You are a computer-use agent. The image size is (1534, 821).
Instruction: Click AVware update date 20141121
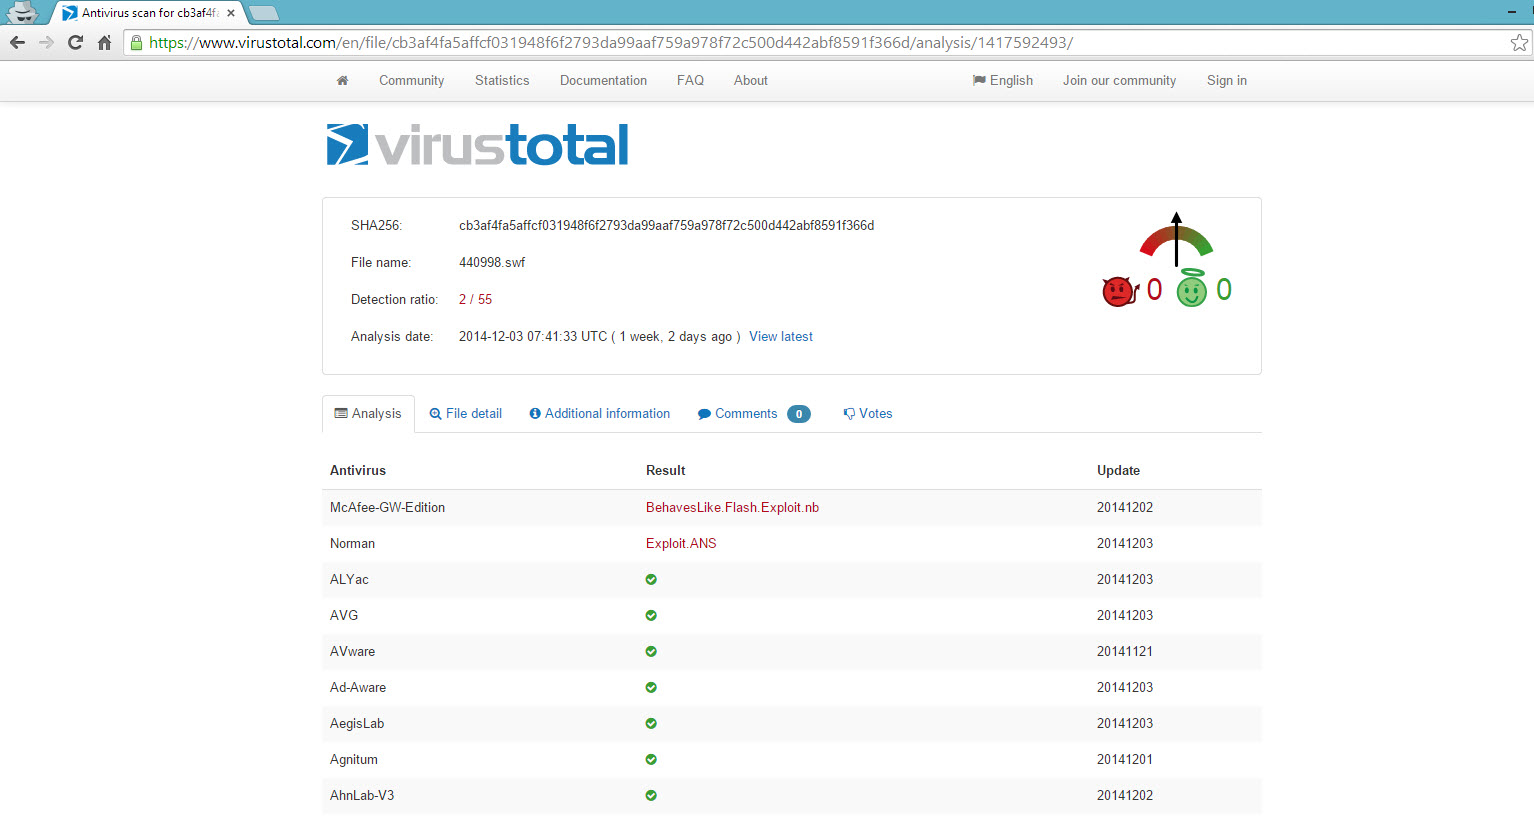[x=1125, y=651]
